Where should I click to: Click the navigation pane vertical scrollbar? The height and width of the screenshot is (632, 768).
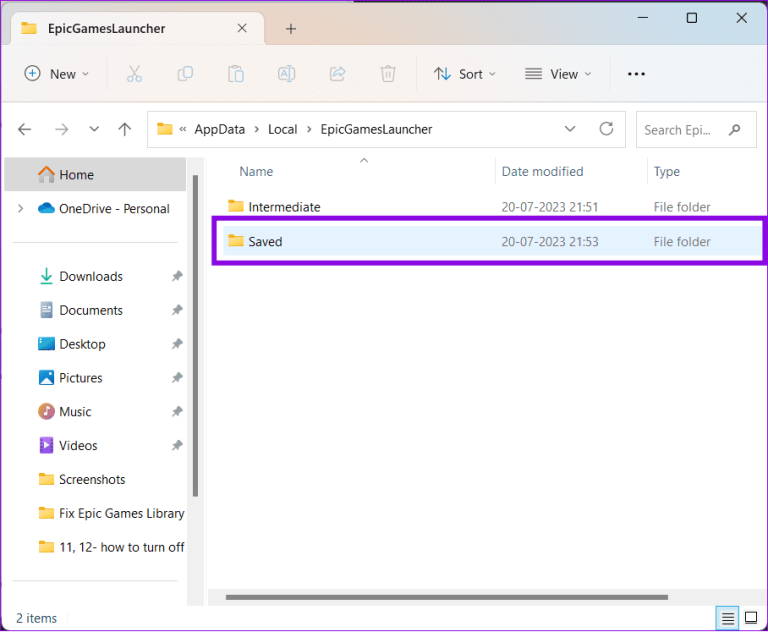(x=195, y=336)
